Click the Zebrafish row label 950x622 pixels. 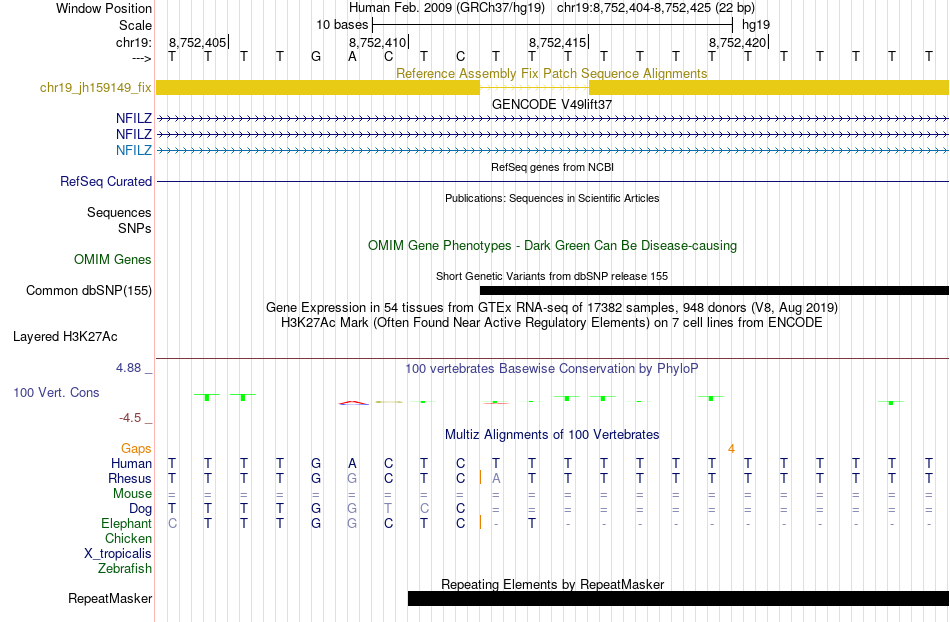point(125,568)
